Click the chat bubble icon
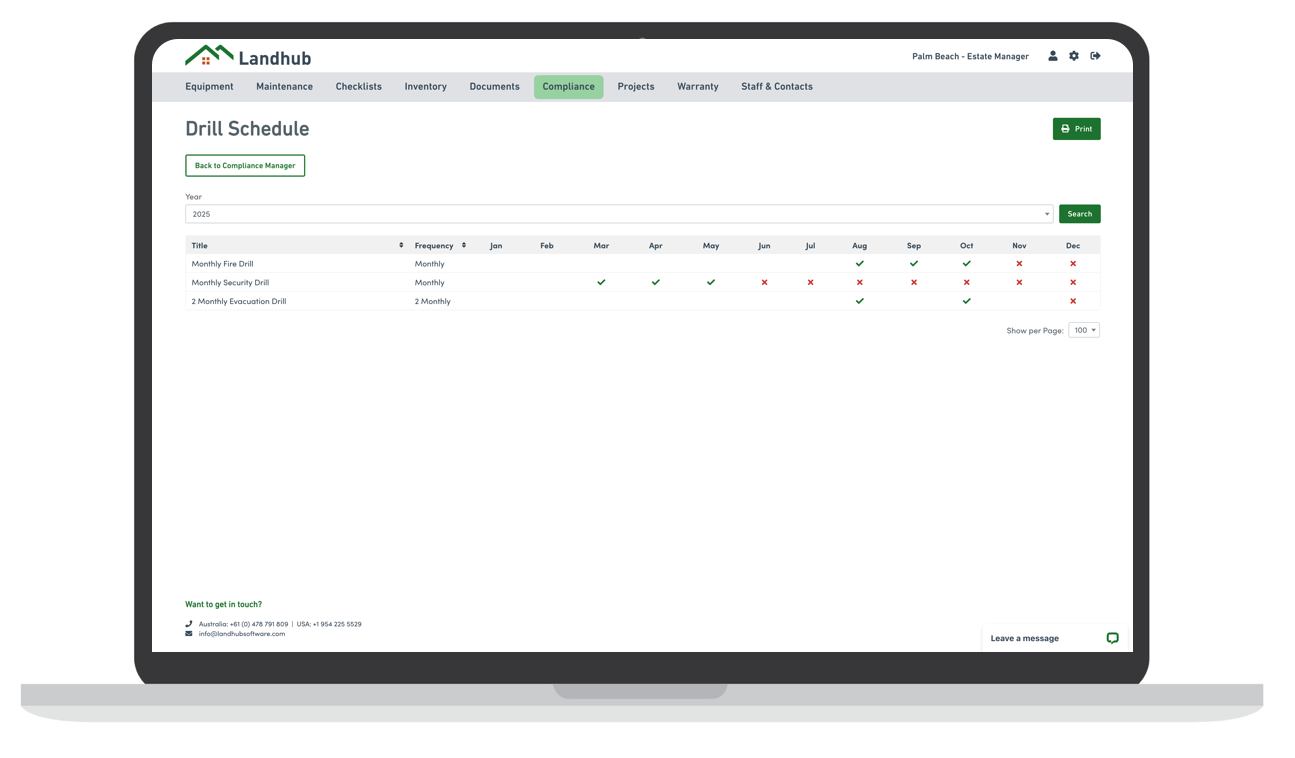Image resolution: width=1295 pixels, height=758 pixels. [x=1112, y=638]
